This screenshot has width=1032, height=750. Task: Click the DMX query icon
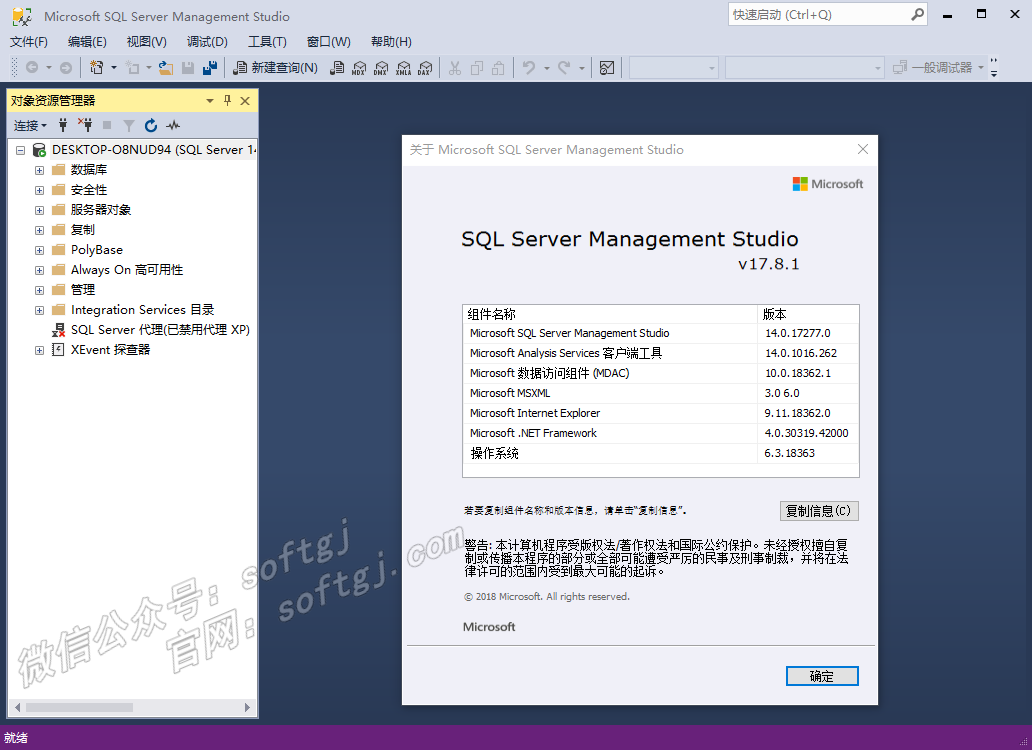pos(381,67)
